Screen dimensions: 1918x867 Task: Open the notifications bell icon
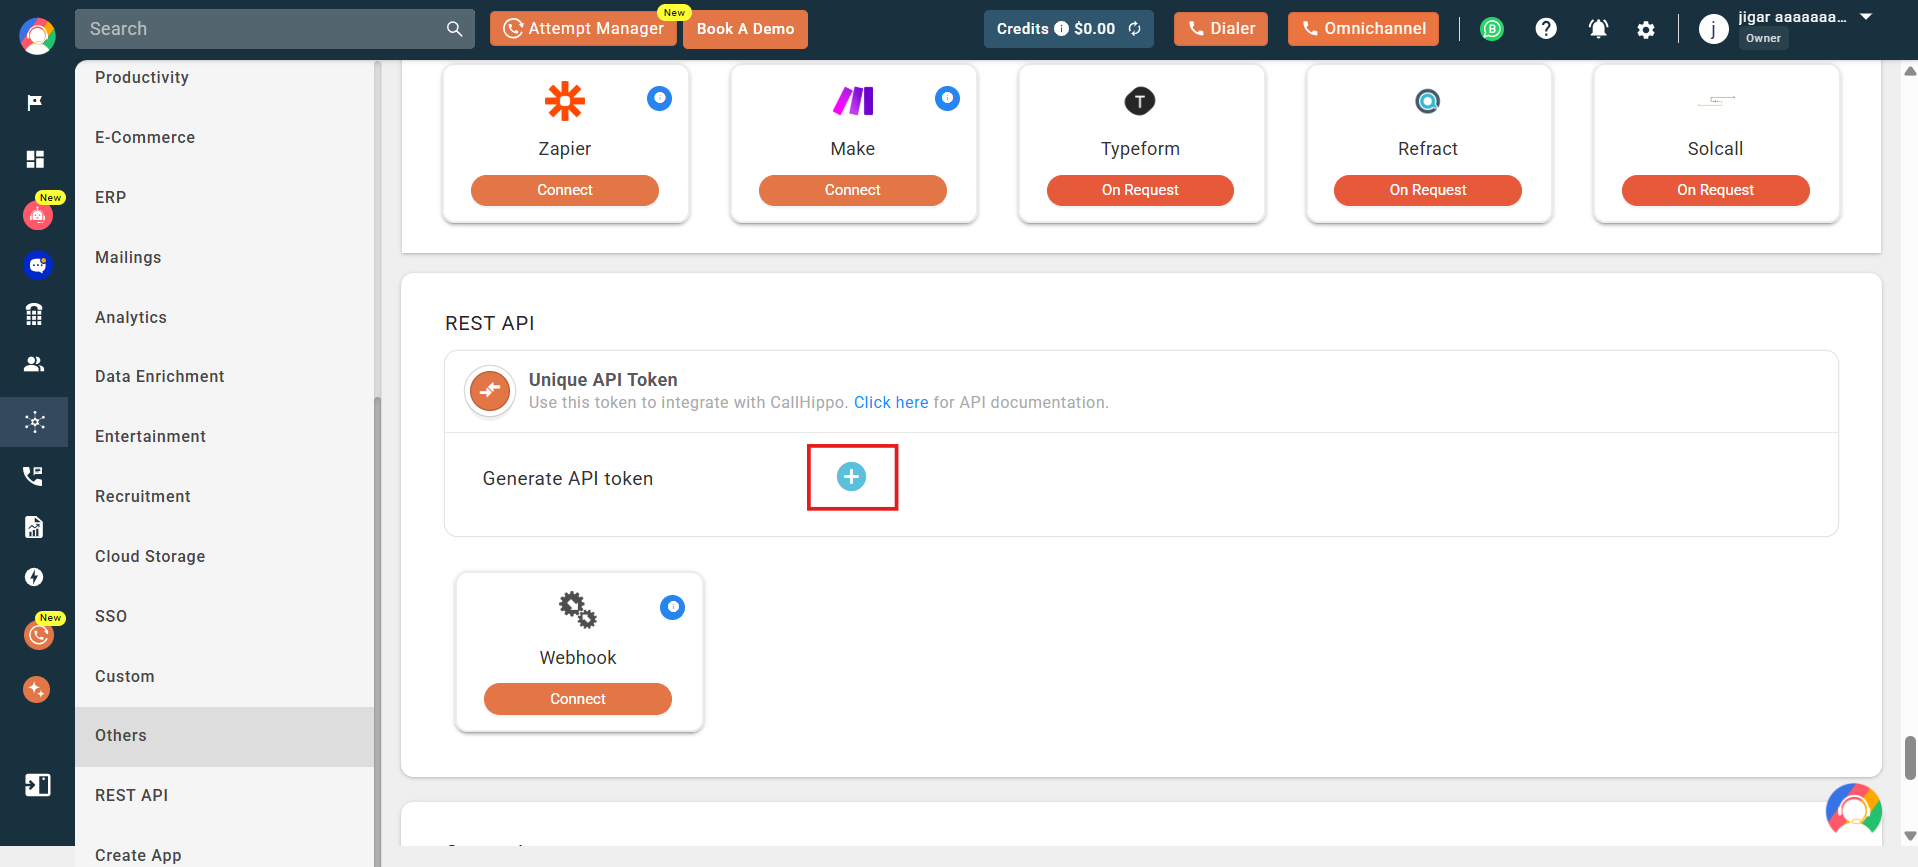tap(1598, 29)
